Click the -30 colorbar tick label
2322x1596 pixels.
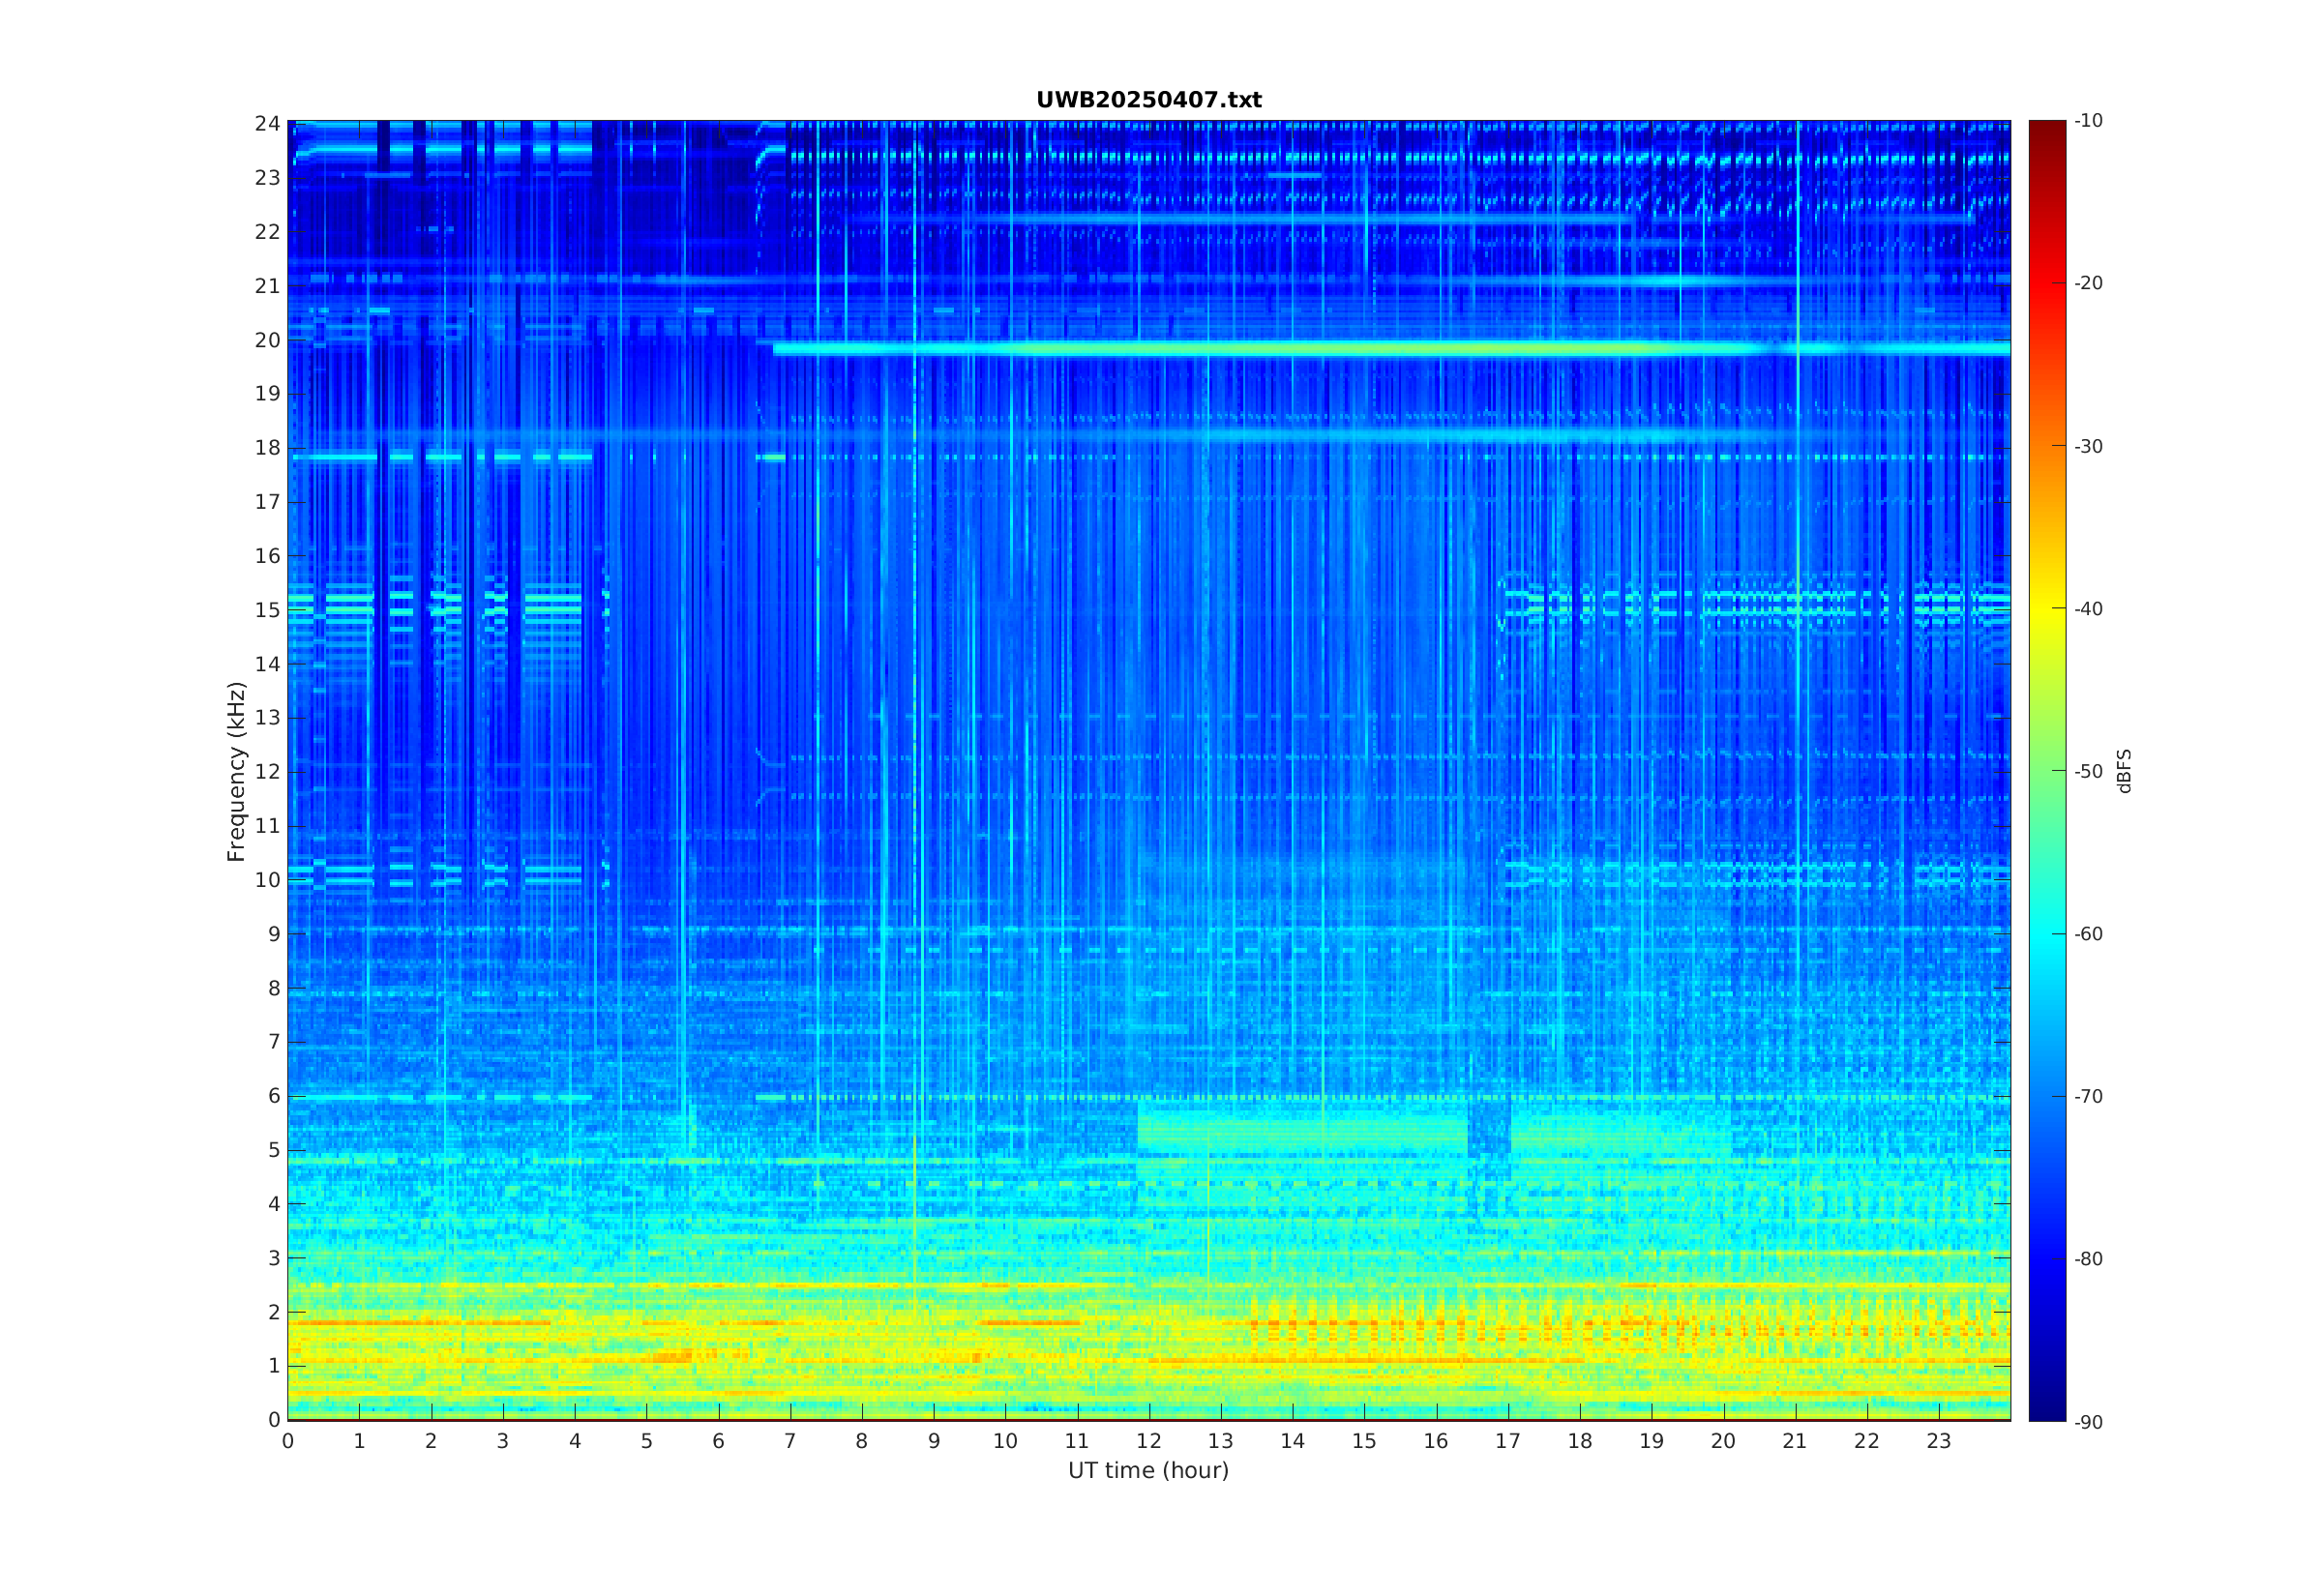point(2089,446)
